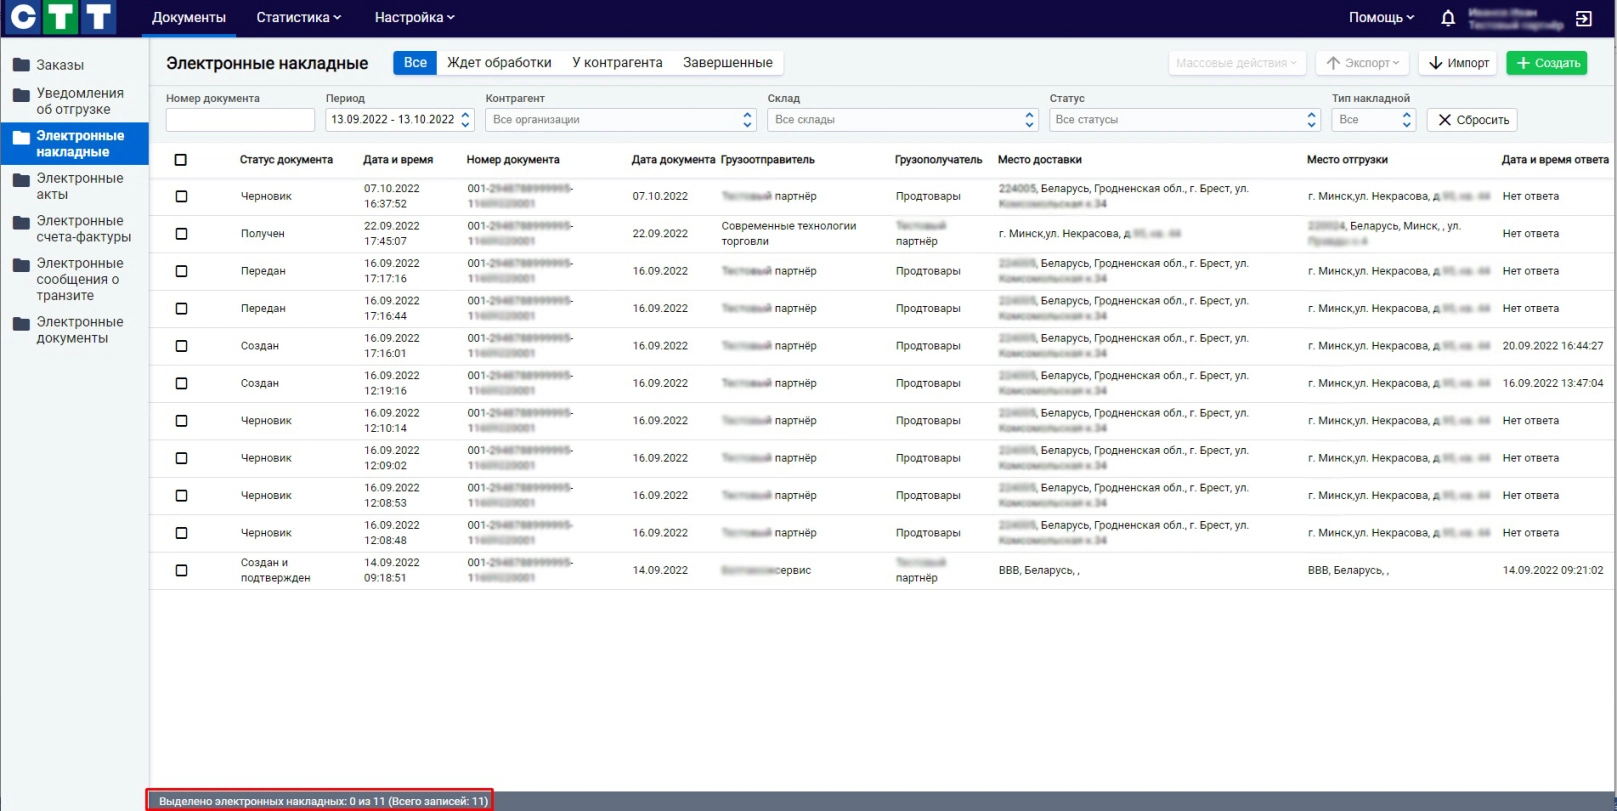This screenshot has width=1617, height=811.
Task: Select the row with time 12:08:53
Action: pos(181,496)
